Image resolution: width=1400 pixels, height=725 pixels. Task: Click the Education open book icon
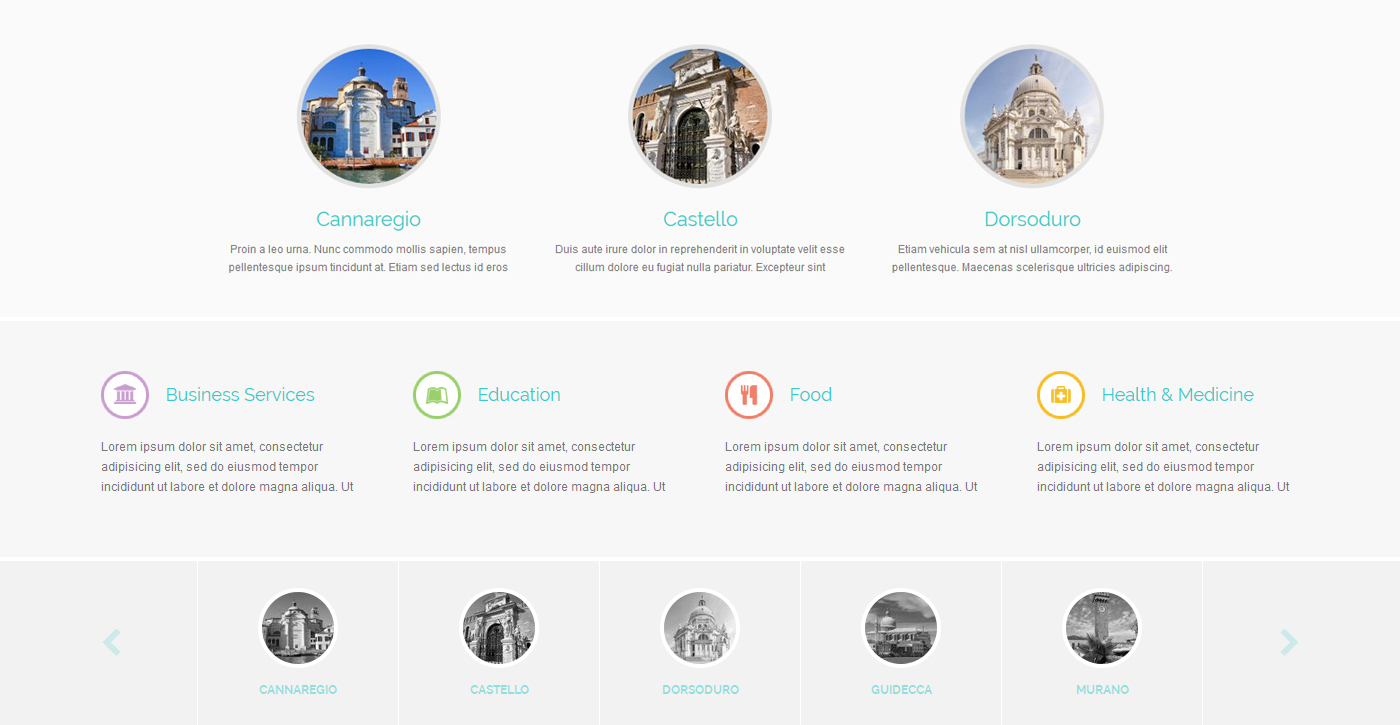[x=437, y=395]
